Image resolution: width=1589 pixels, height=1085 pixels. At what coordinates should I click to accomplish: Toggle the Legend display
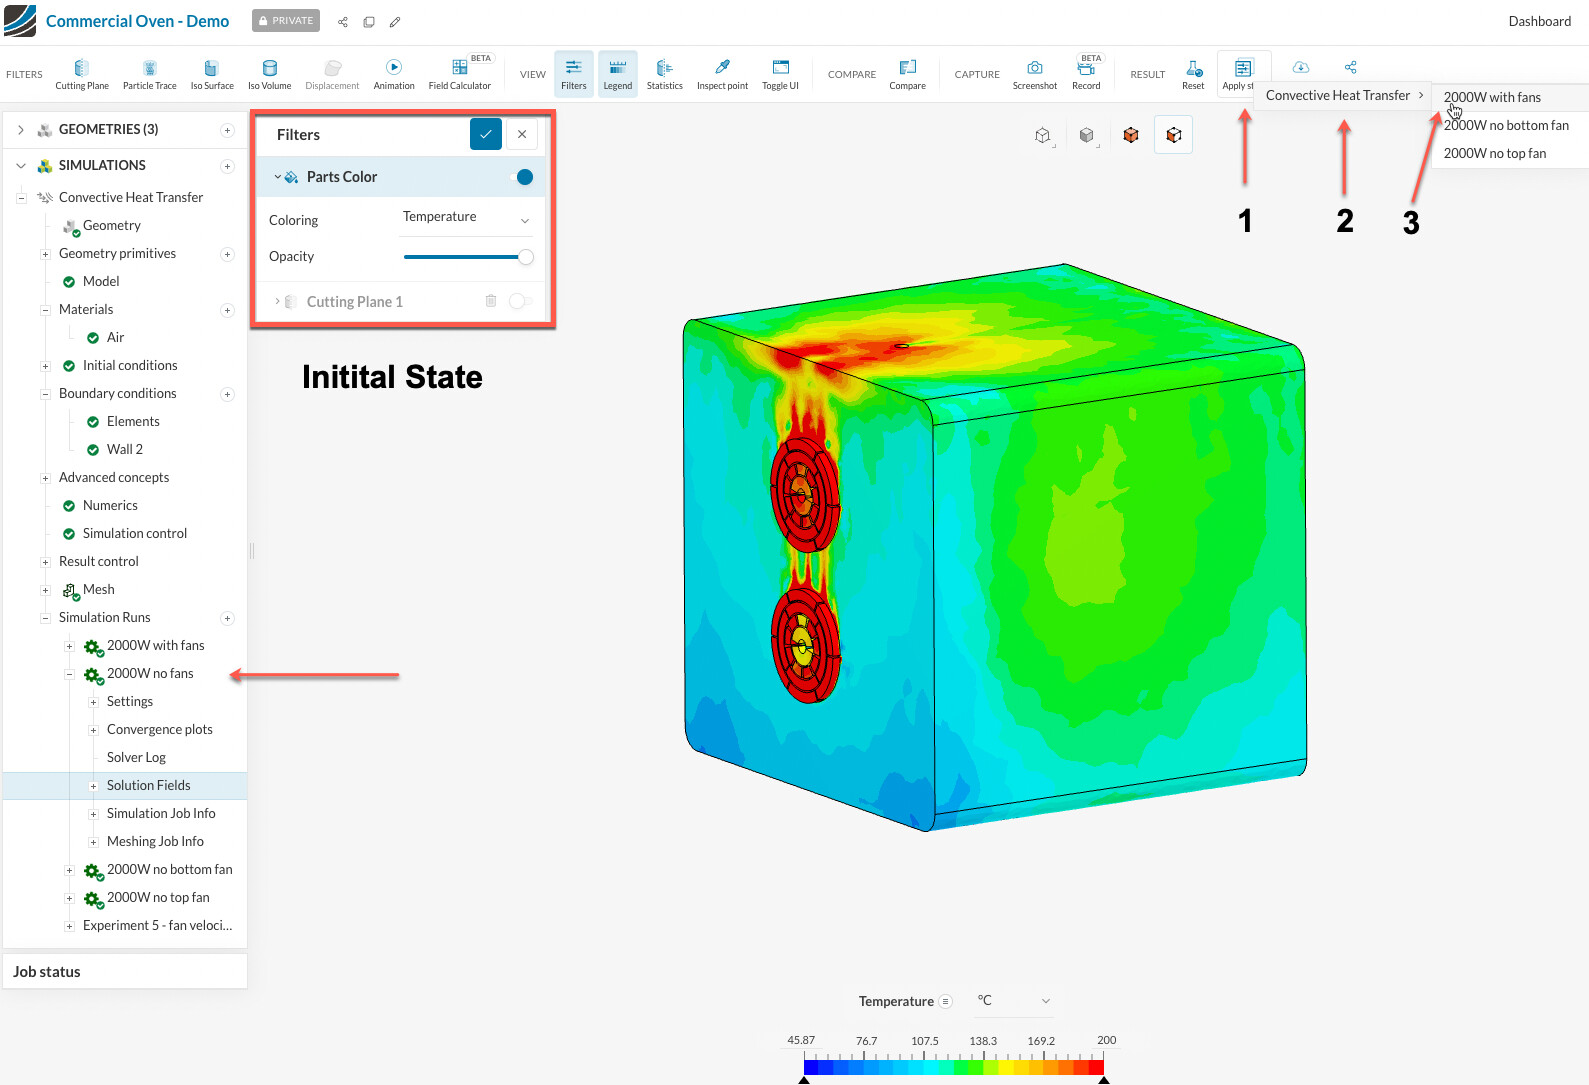pos(618,74)
